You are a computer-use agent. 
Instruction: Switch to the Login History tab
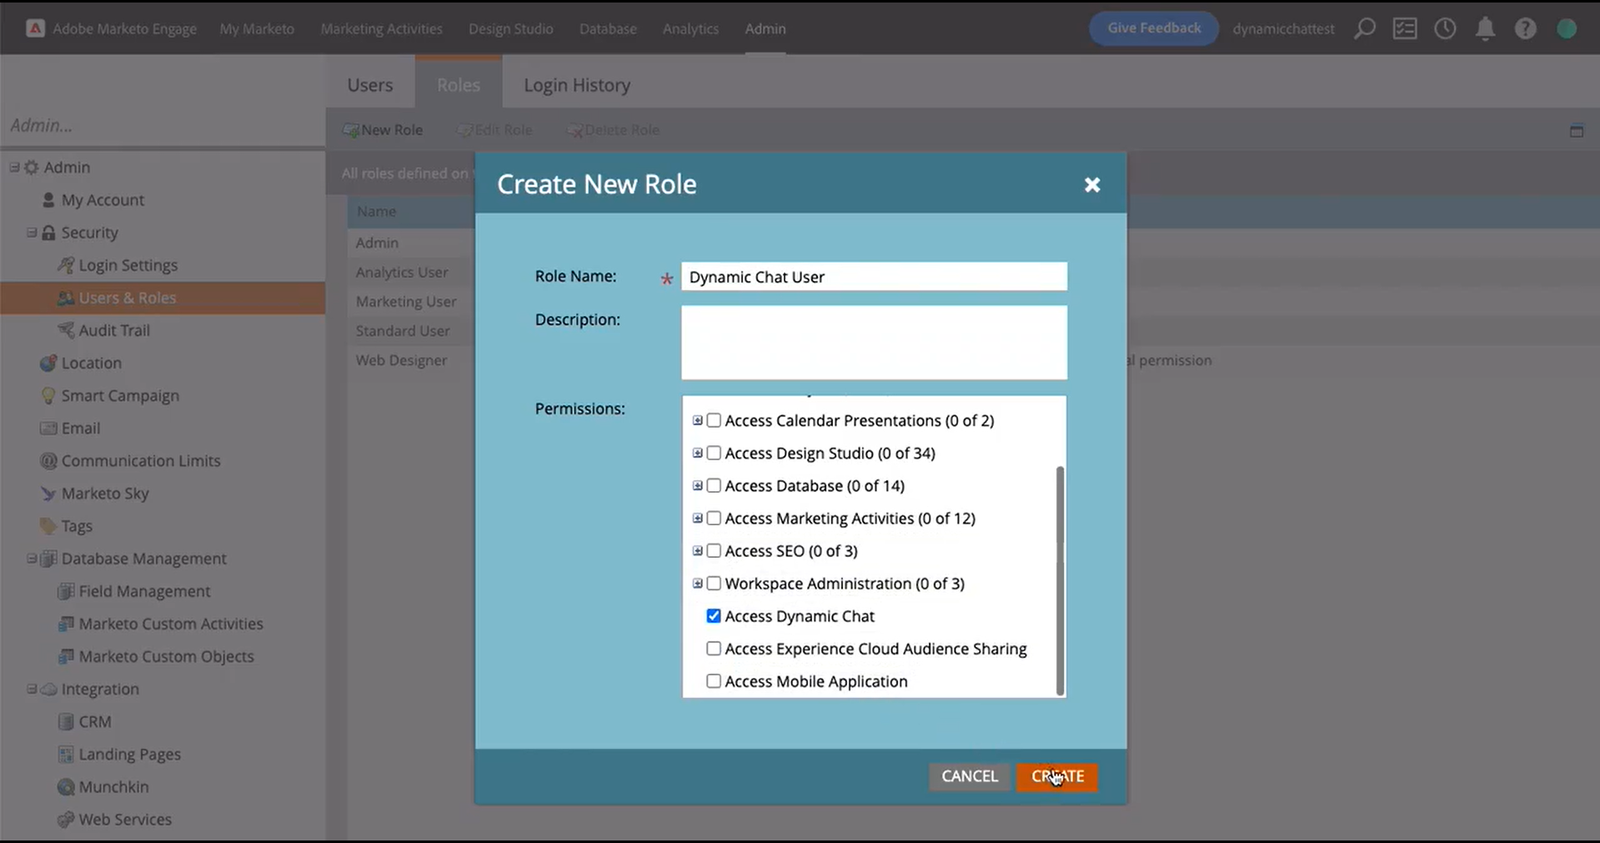tap(577, 85)
